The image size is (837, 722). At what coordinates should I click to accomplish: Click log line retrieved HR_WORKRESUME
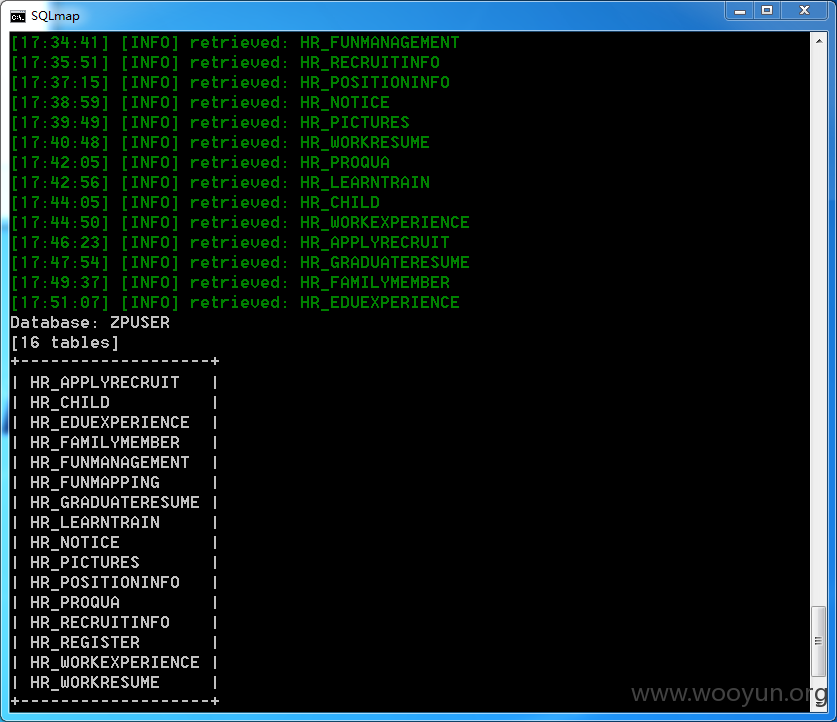pos(220,142)
